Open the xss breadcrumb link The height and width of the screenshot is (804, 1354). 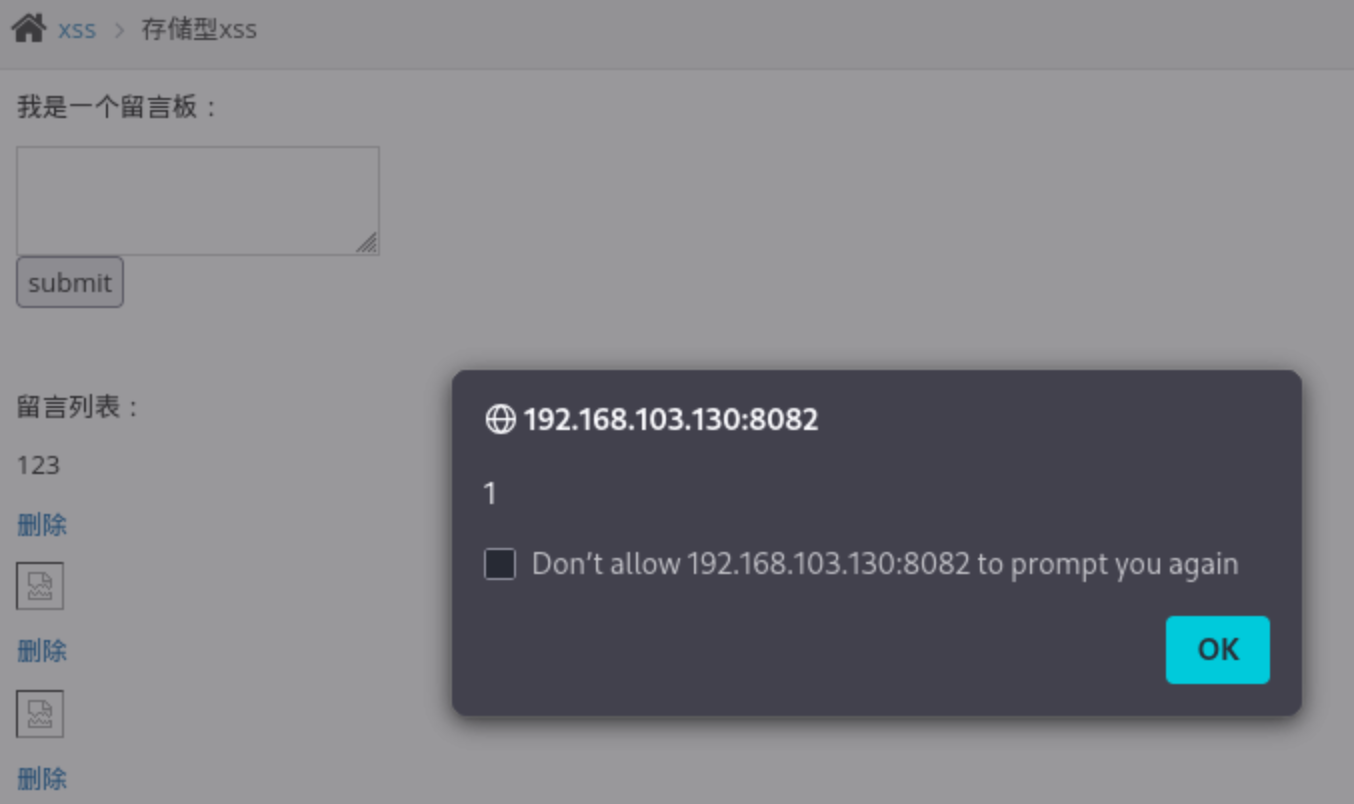77,30
